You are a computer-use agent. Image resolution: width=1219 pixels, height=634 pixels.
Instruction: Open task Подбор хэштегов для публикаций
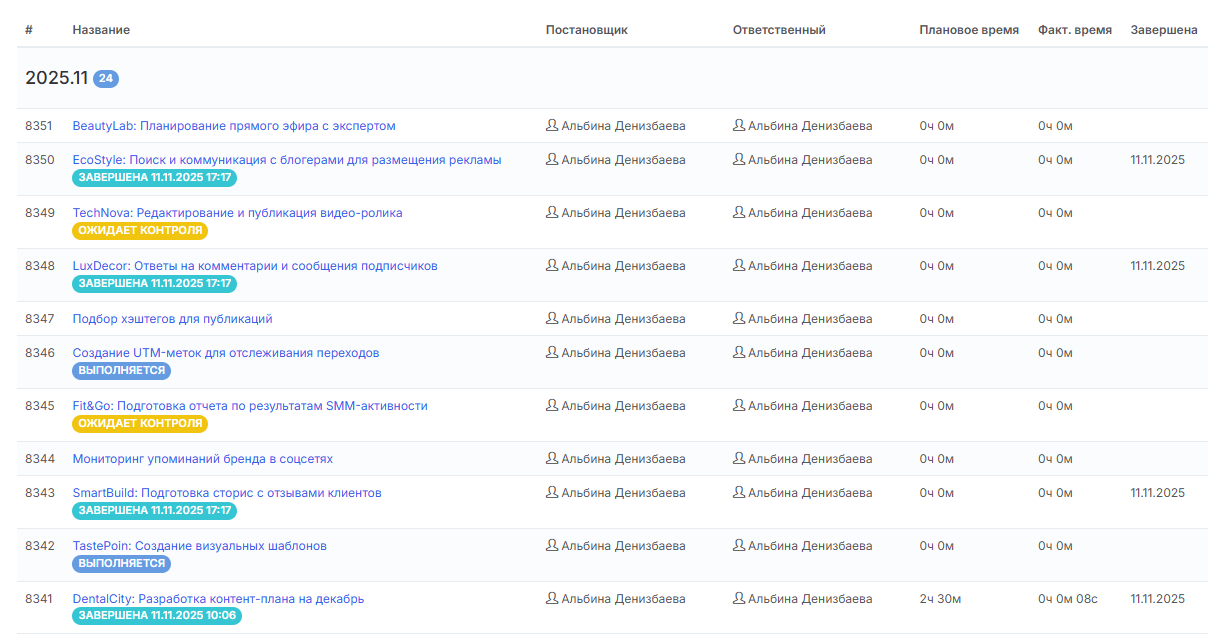pyautogui.click(x=172, y=319)
